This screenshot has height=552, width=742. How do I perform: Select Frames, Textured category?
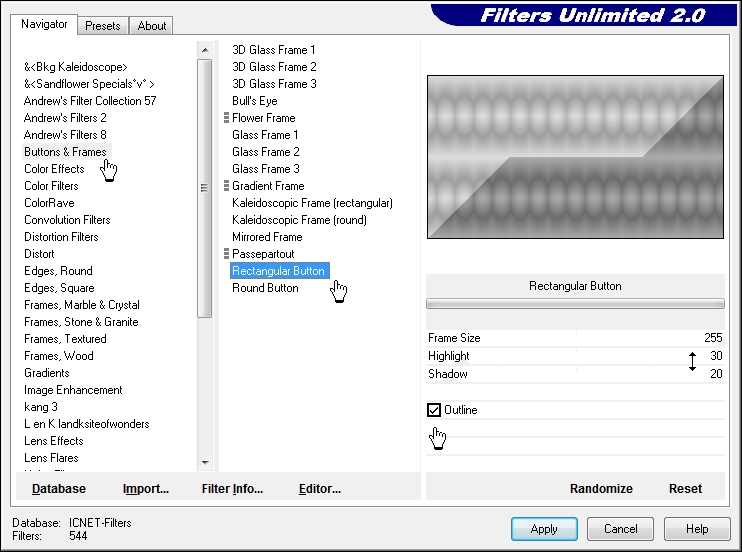click(65, 339)
